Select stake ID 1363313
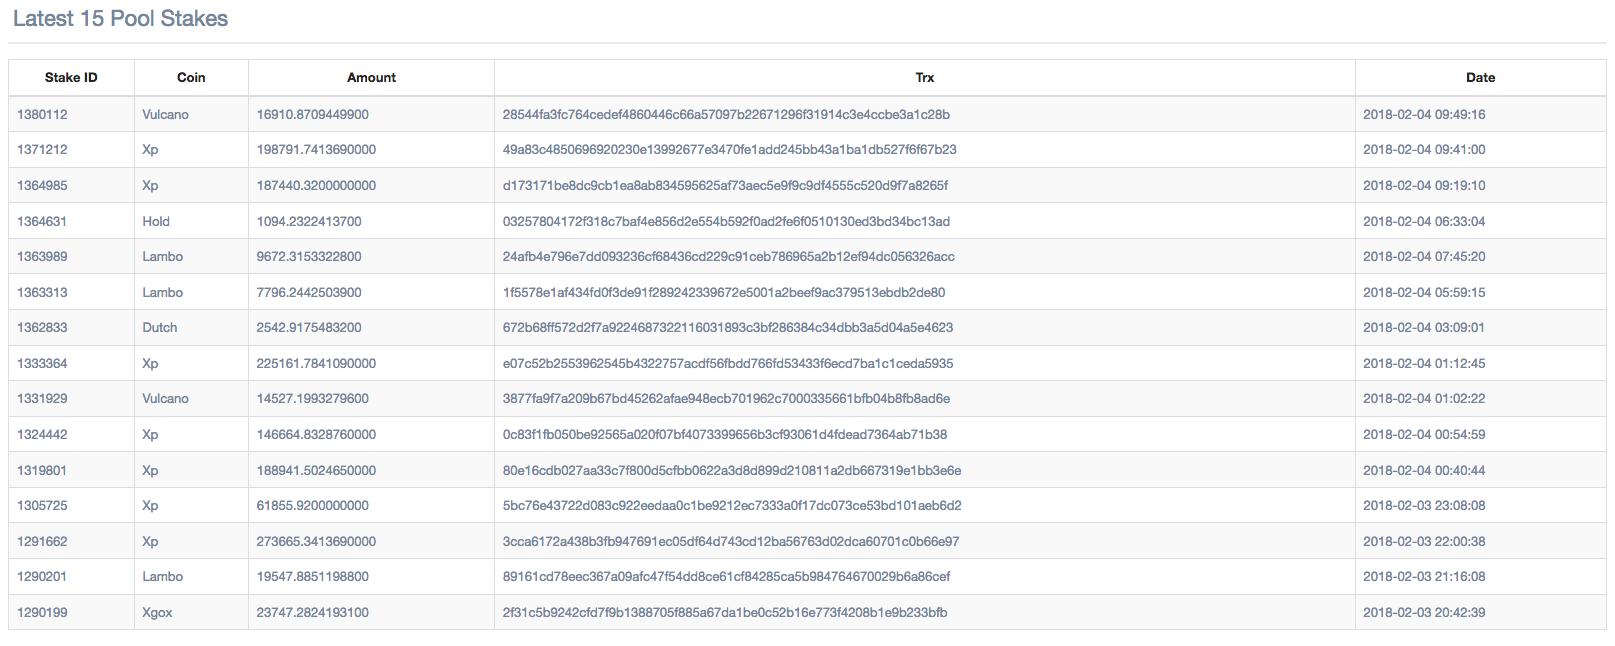 point(42,293)
